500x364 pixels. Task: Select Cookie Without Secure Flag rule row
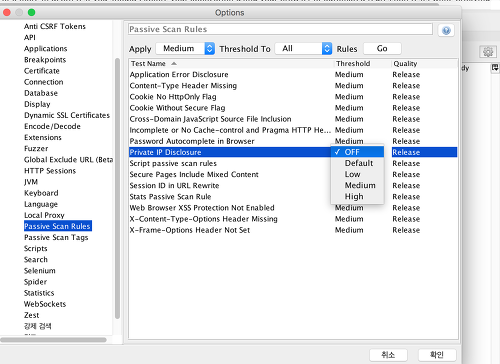pyautogui.click(x=293, y=108)
